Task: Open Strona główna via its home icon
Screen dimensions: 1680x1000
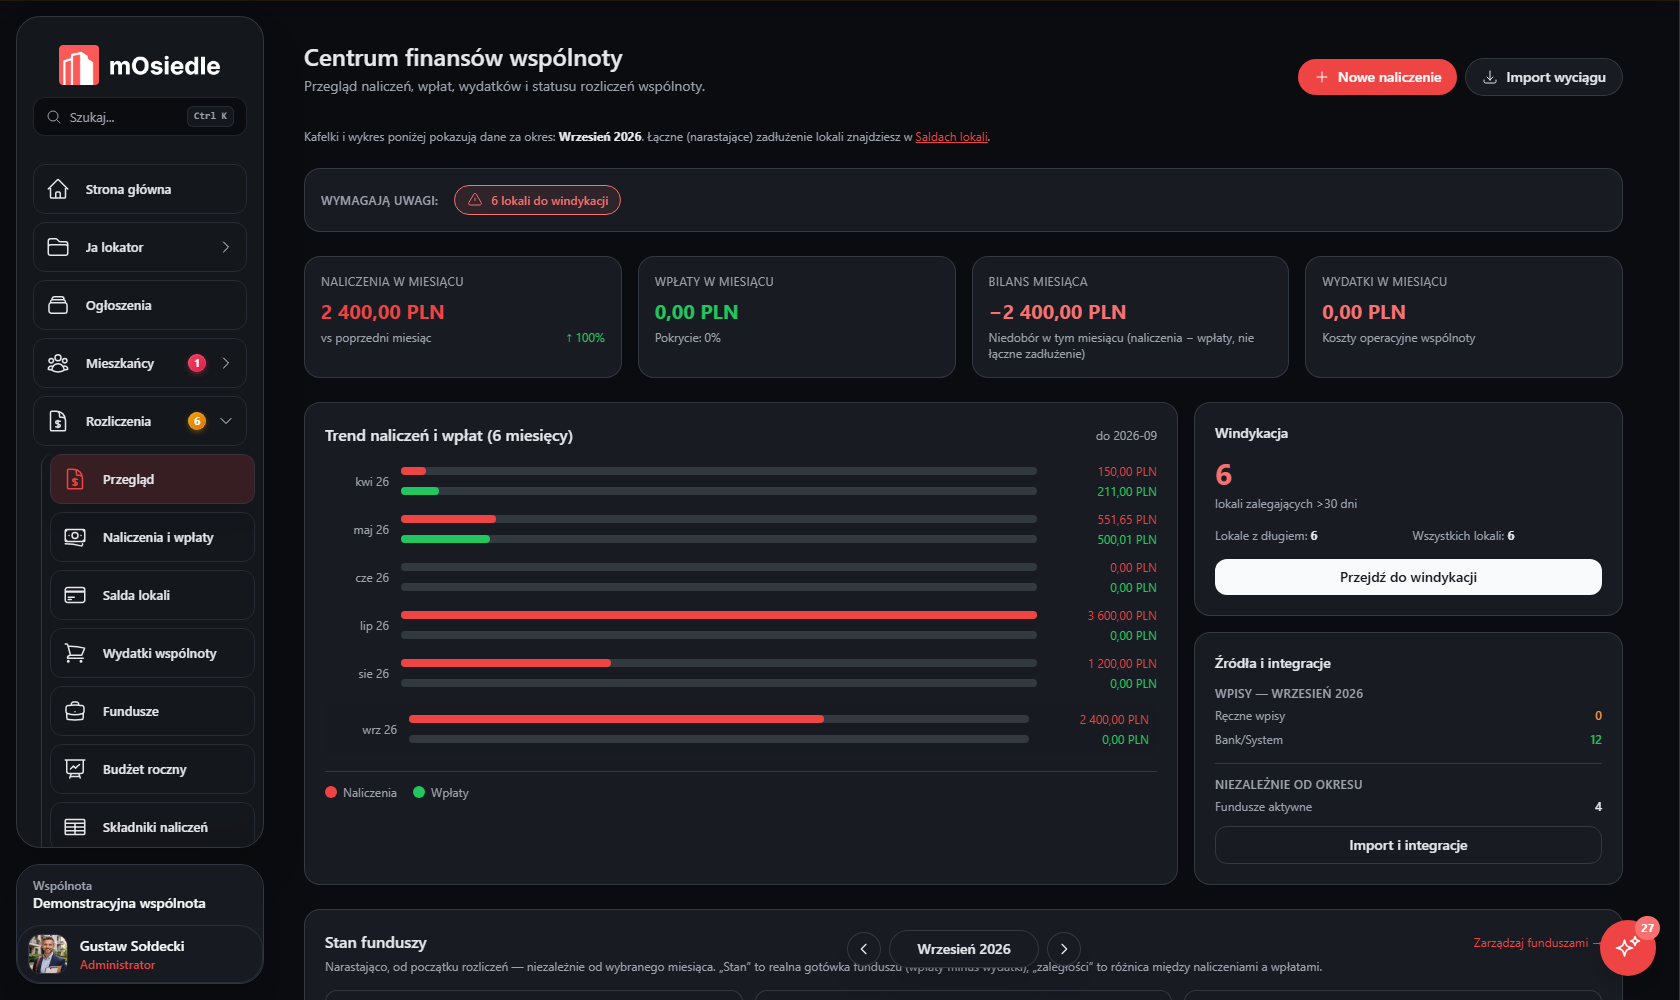Action: (x=58, y=189)
